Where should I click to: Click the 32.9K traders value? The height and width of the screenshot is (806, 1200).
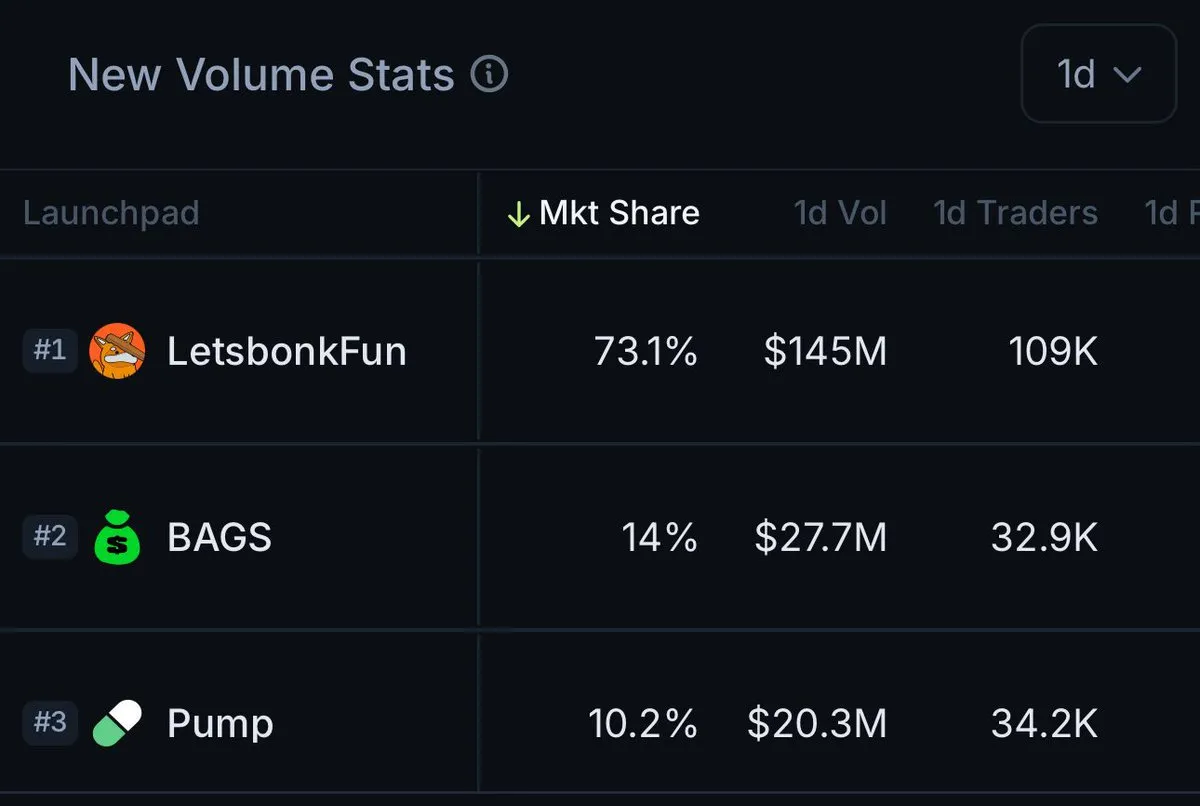[x=1044, y=537]
